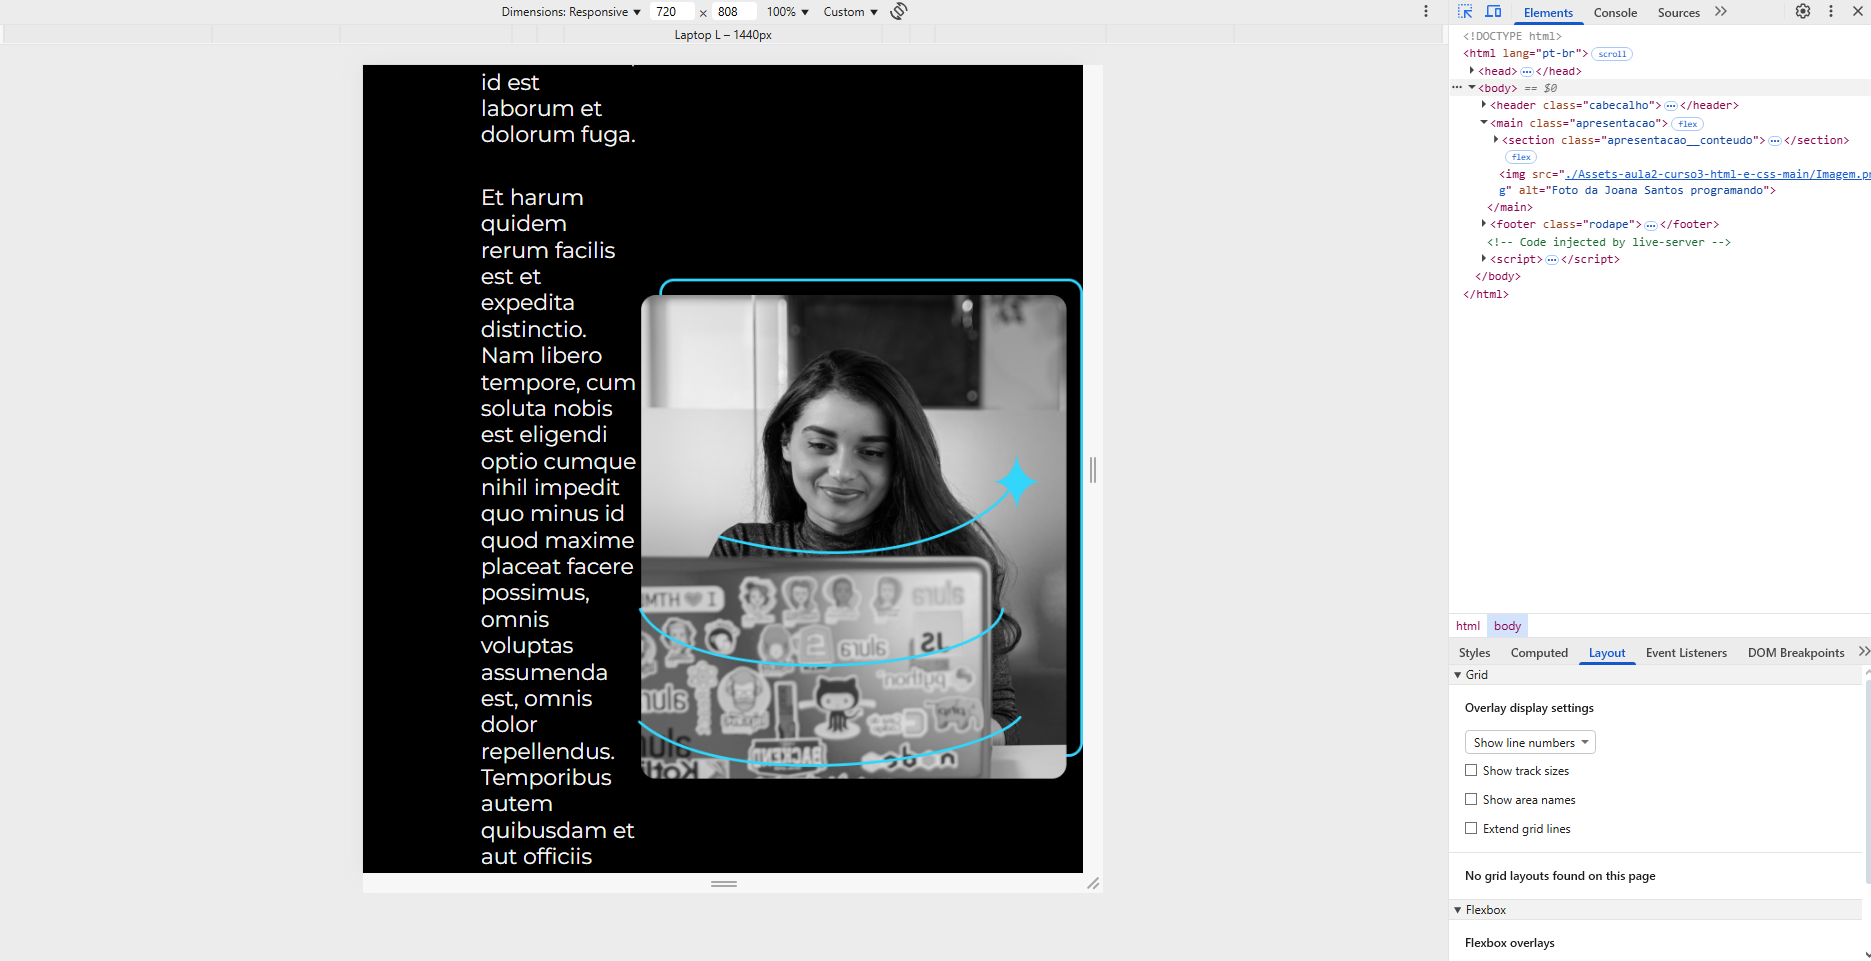Expand the section apresentacao__conteudo ellipsis

(x=1775, y=141)
